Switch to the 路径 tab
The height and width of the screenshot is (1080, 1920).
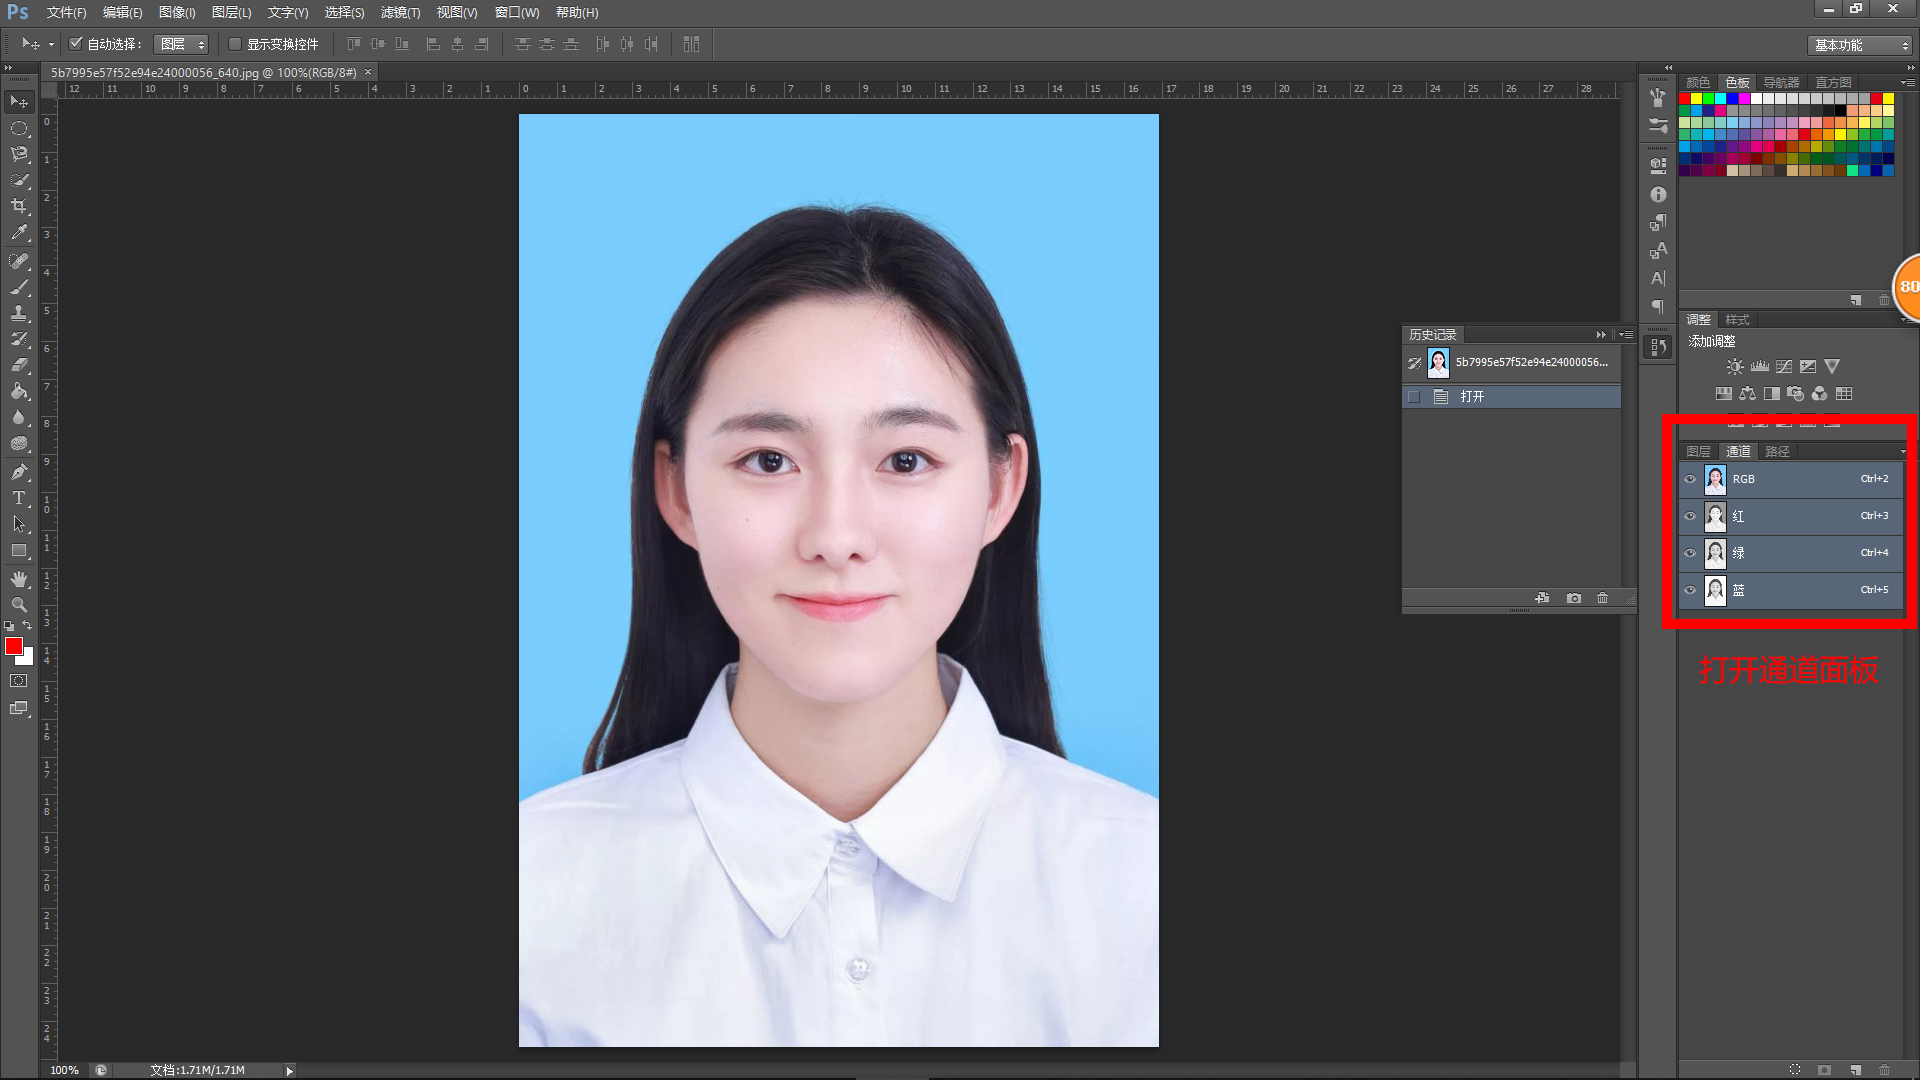pyautogui.click(x=1777, y=451)
